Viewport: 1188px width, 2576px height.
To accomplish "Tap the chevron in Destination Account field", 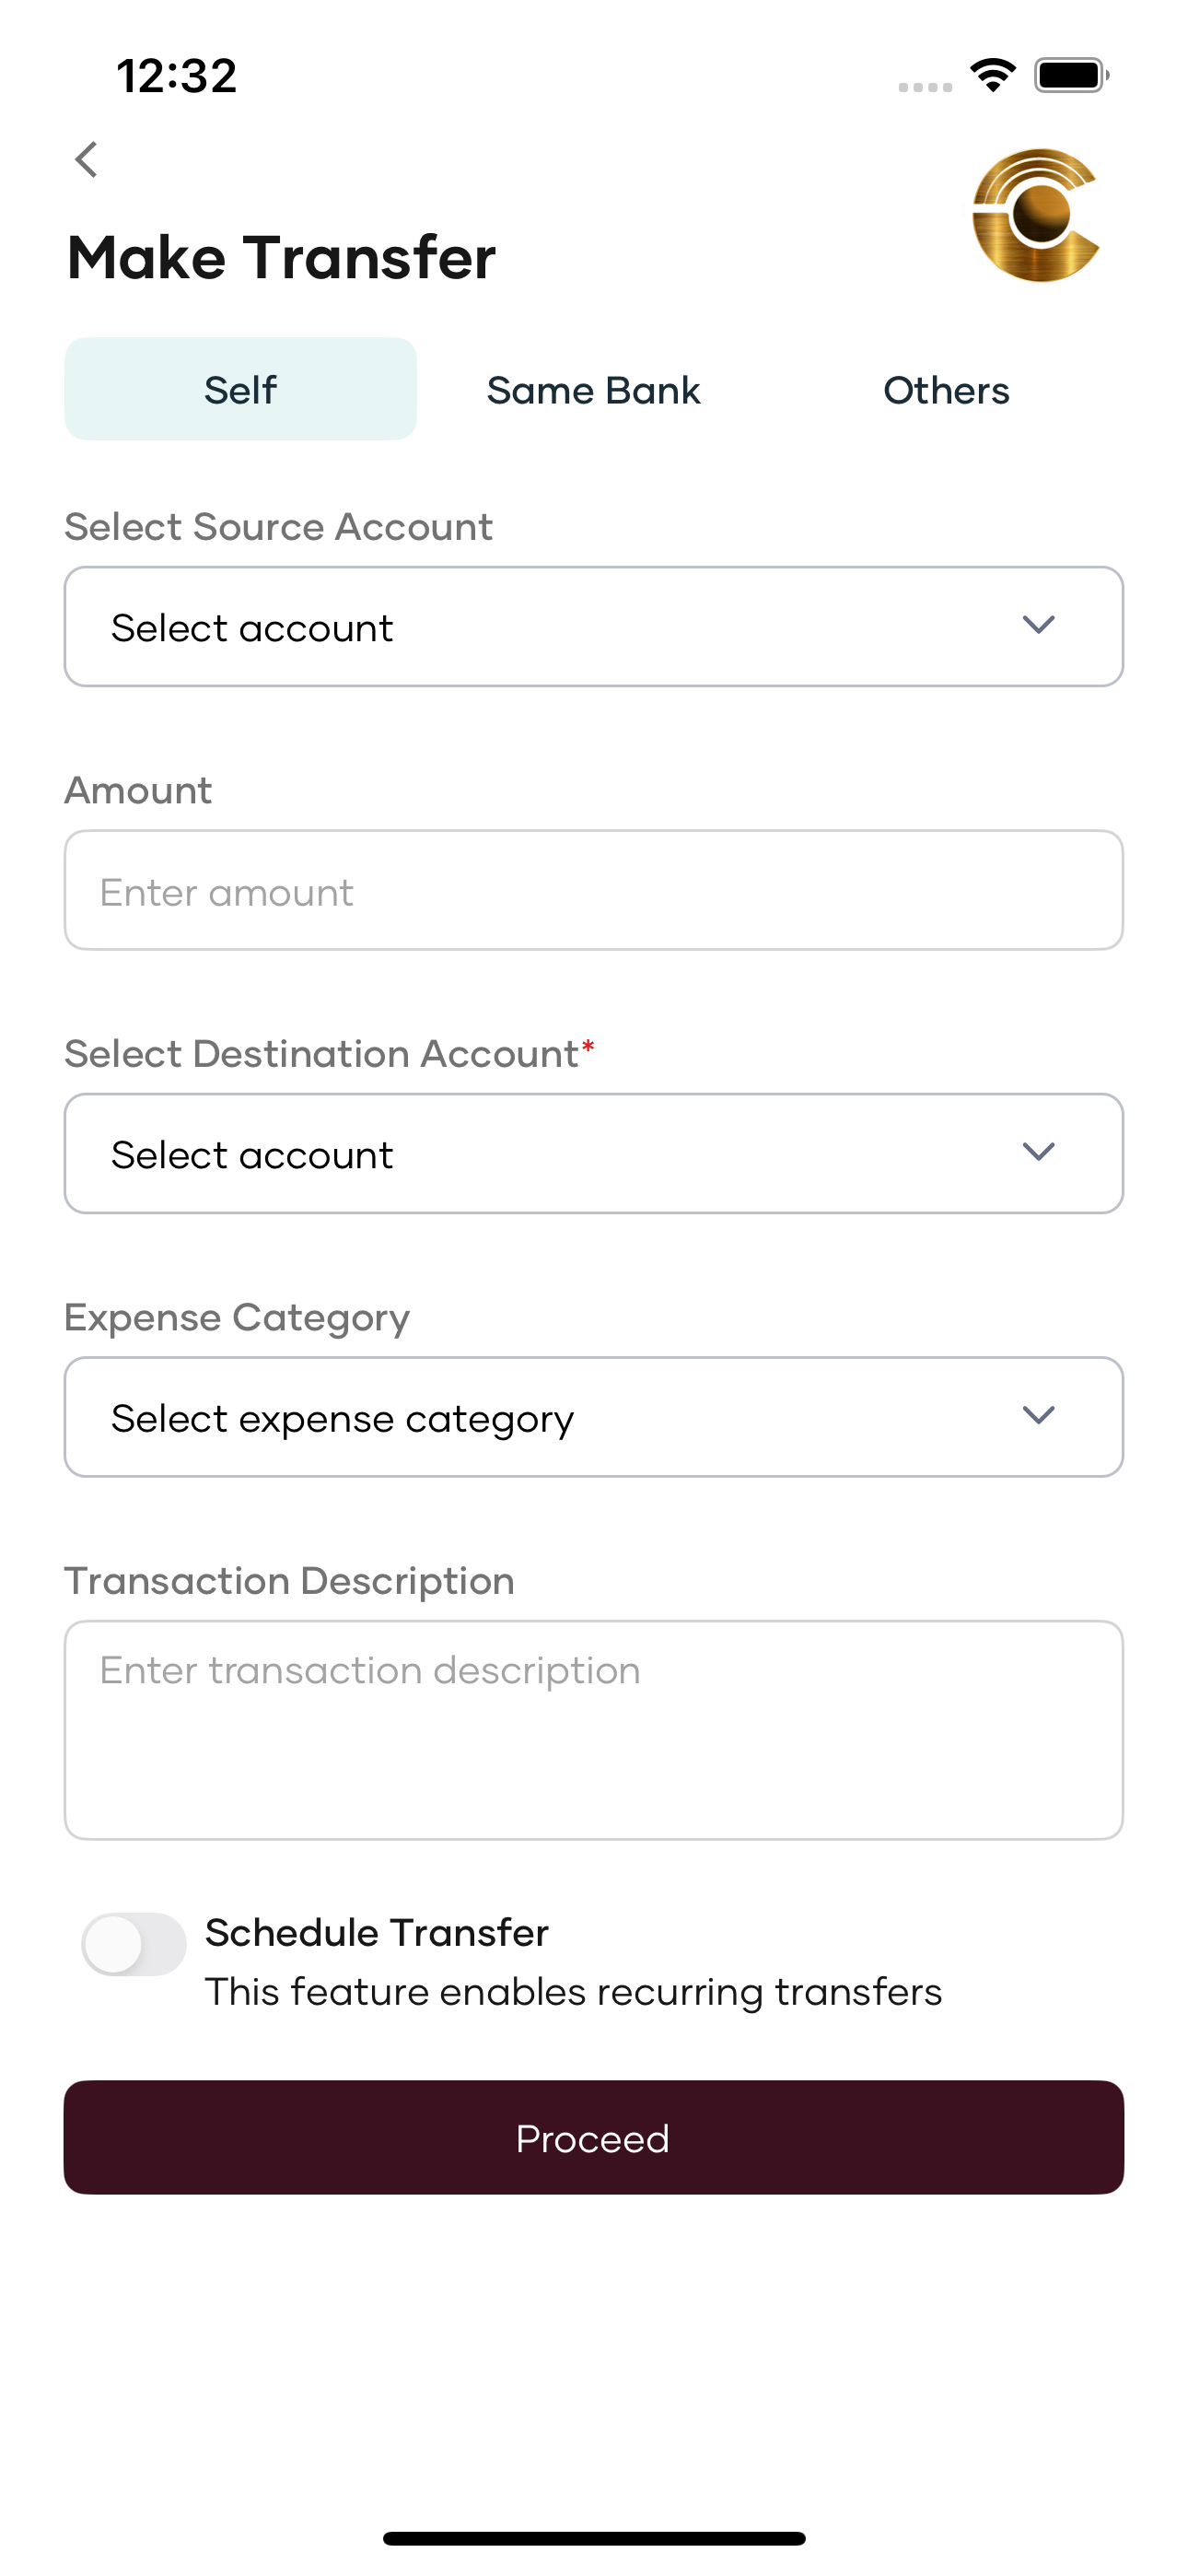I will 1039,1152.
